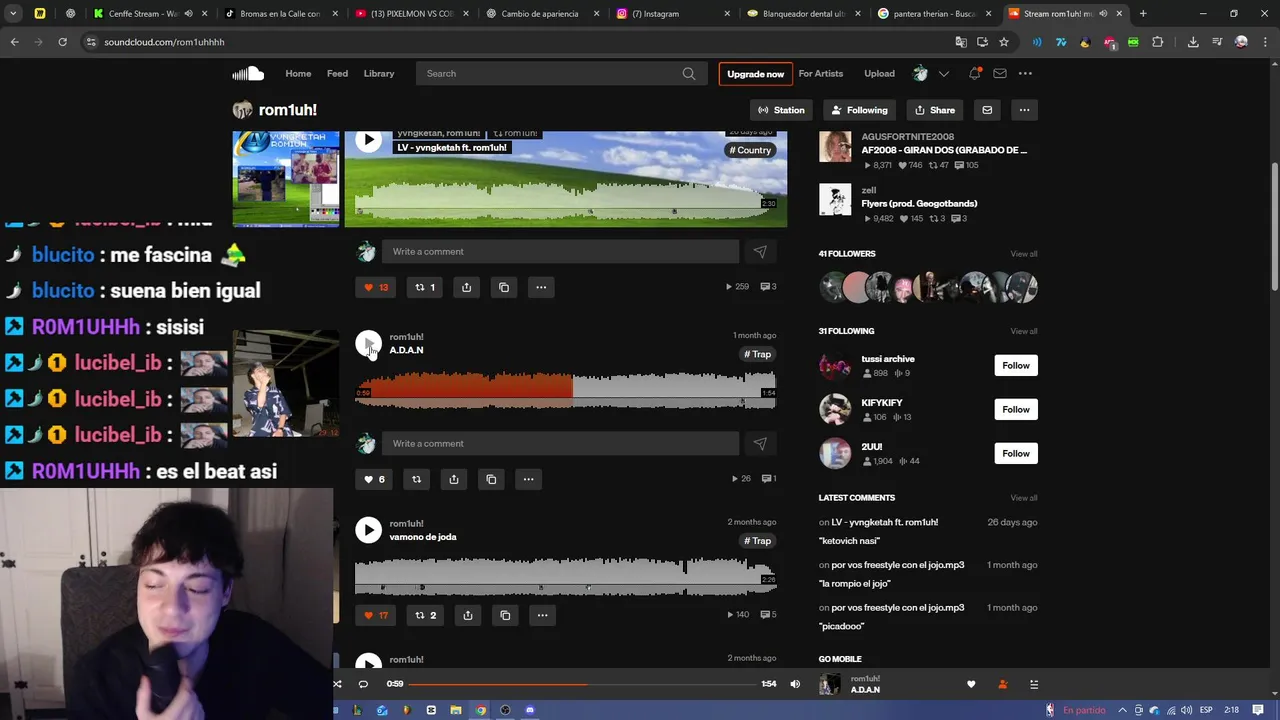Seek within the A.D.A.N waveform
This screenshot has height=720, width=1280.
(566, 389)
